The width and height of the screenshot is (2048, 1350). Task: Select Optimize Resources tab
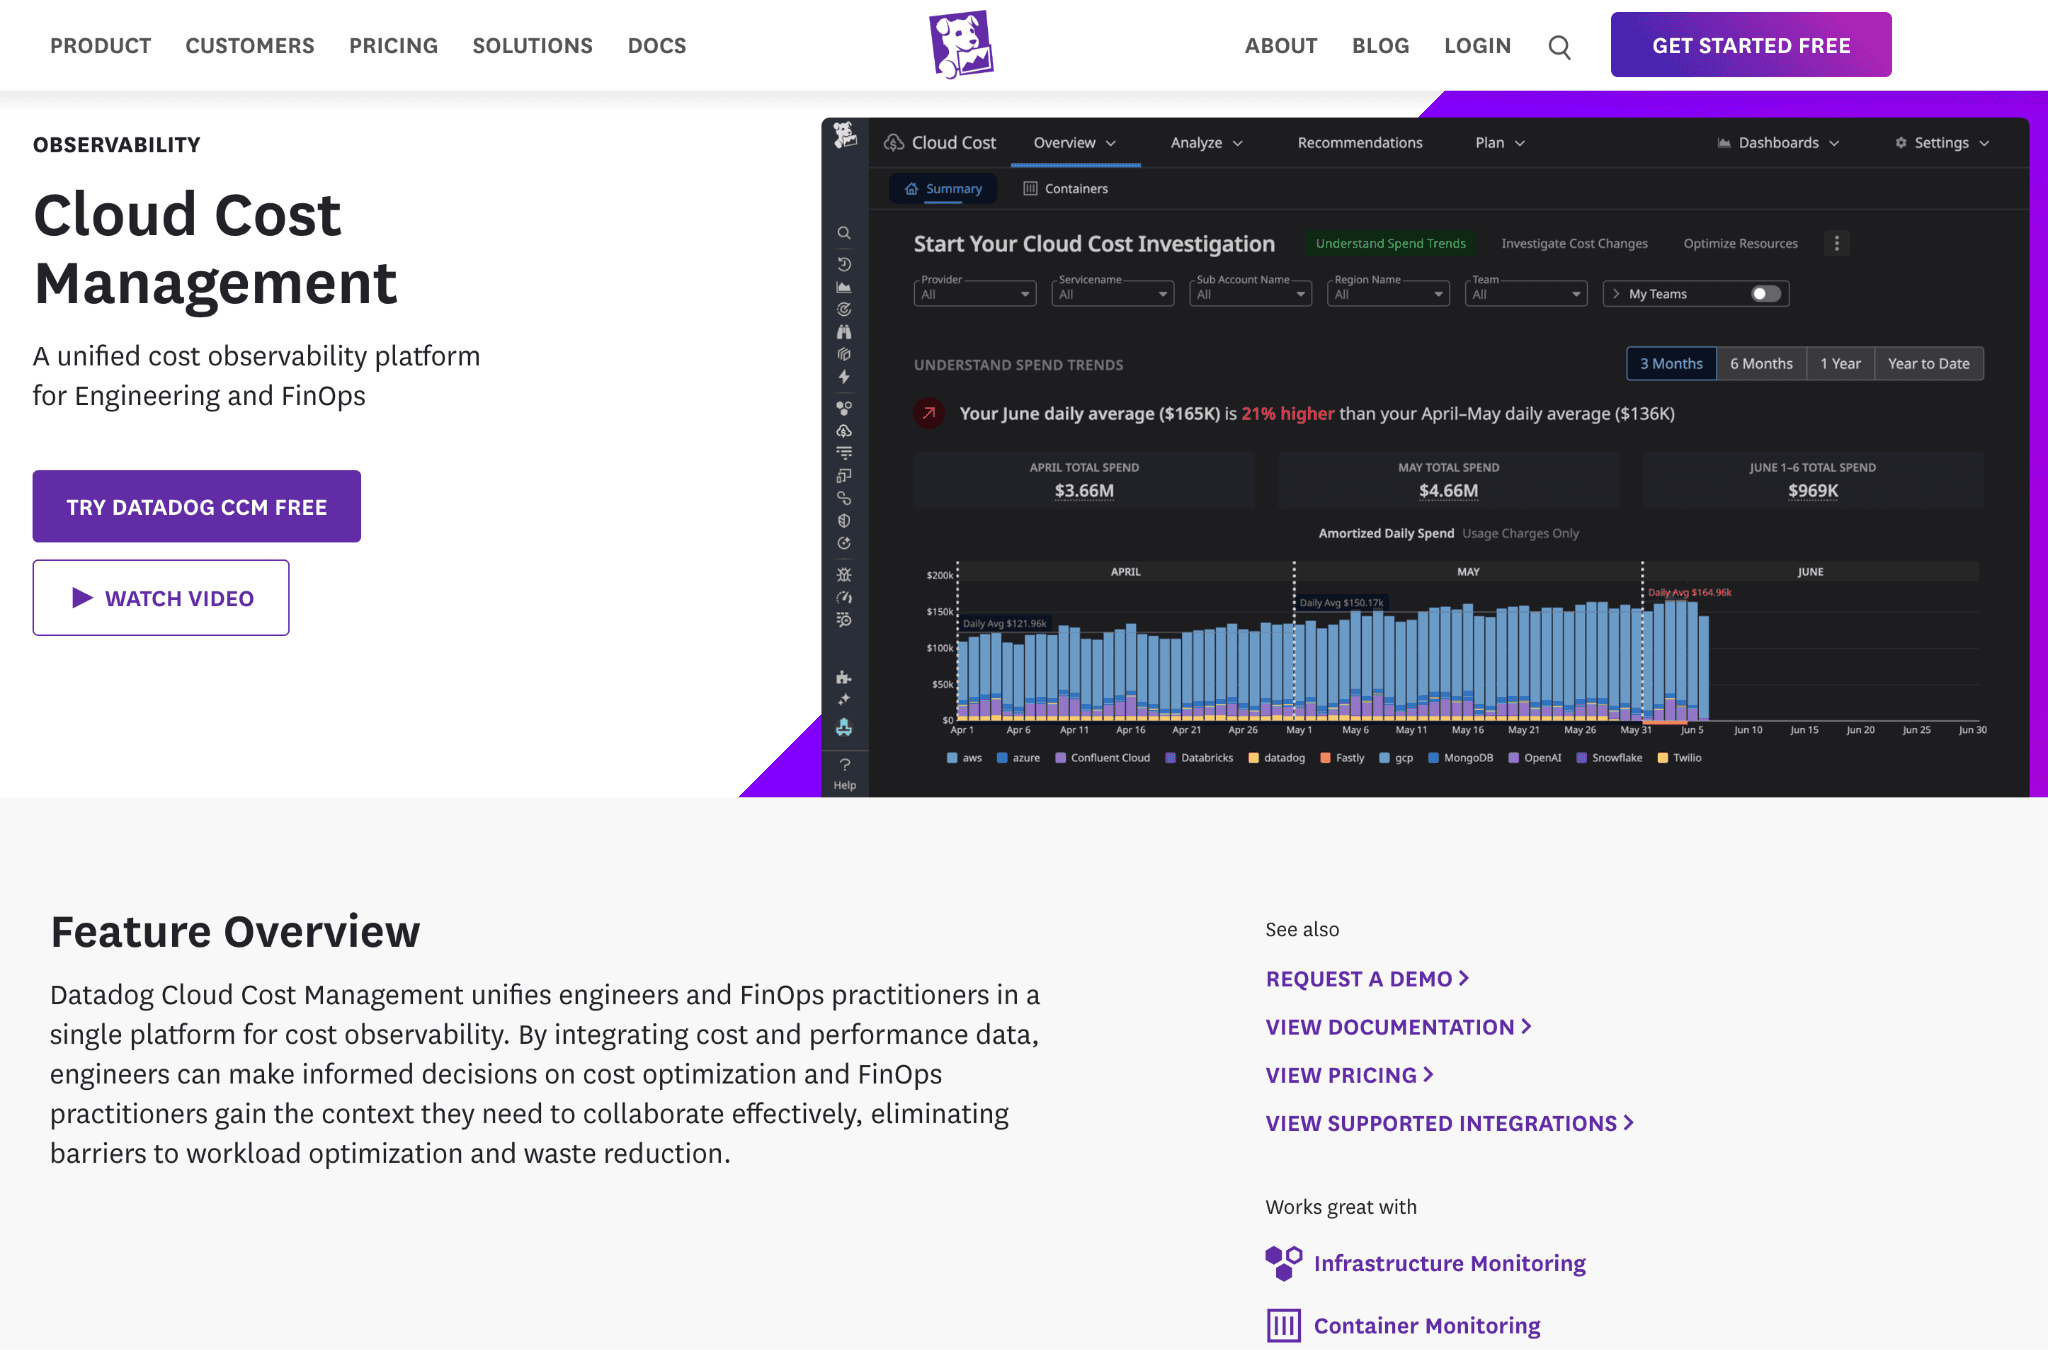click(x=1740, y=243)
